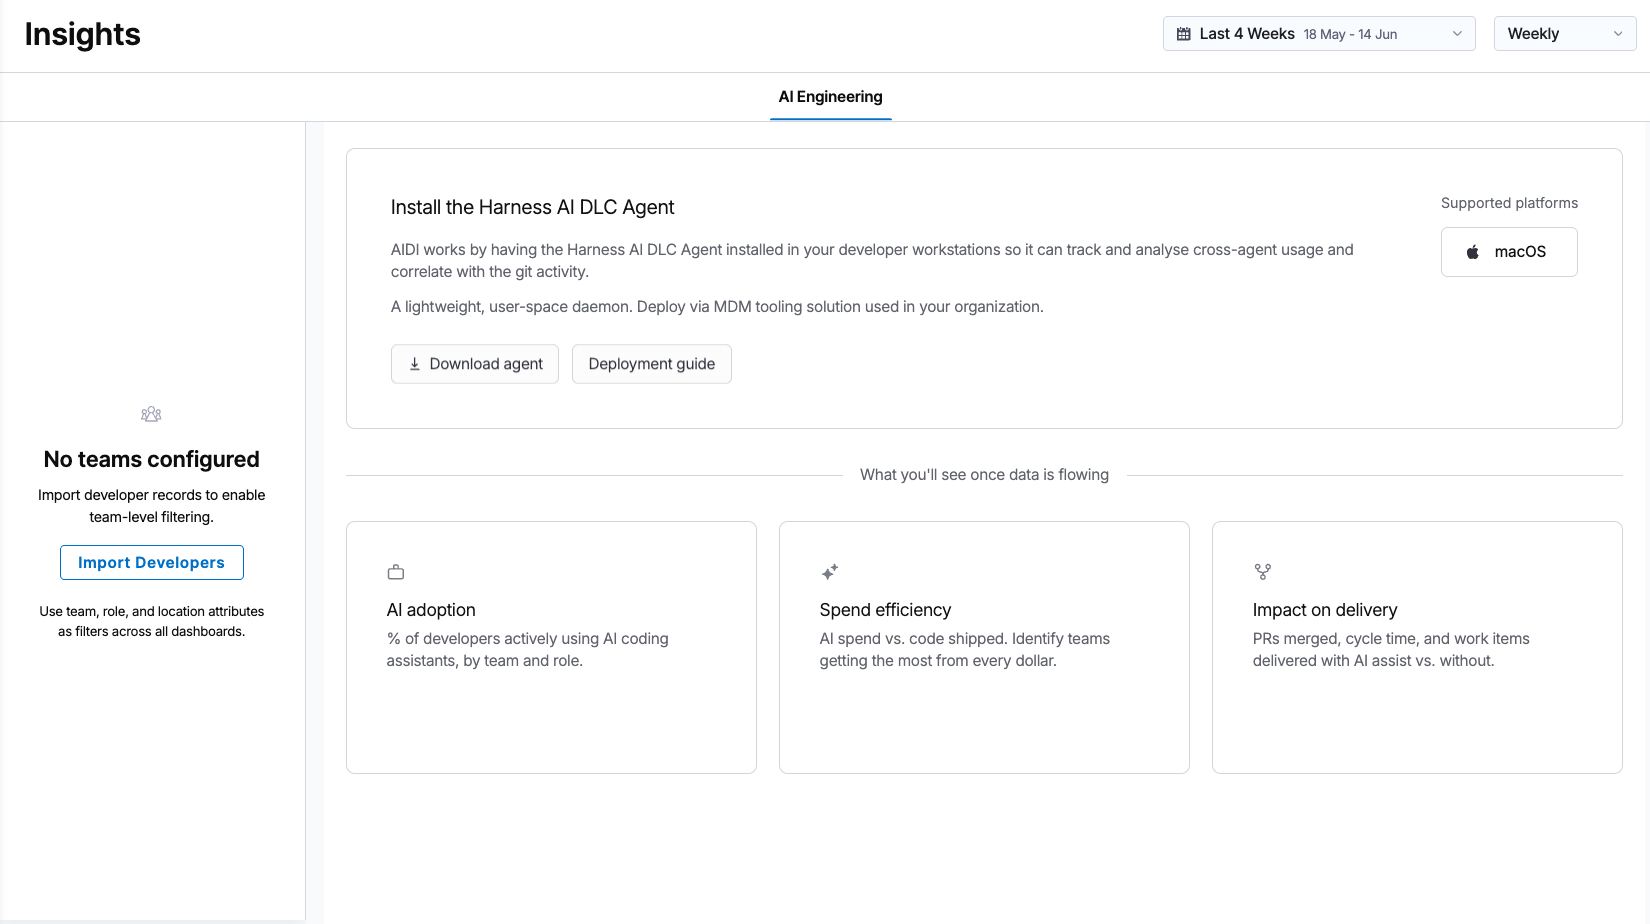Switch to the AI Engineering tab
Screen dimensions: 1650x924
point(830,97)
